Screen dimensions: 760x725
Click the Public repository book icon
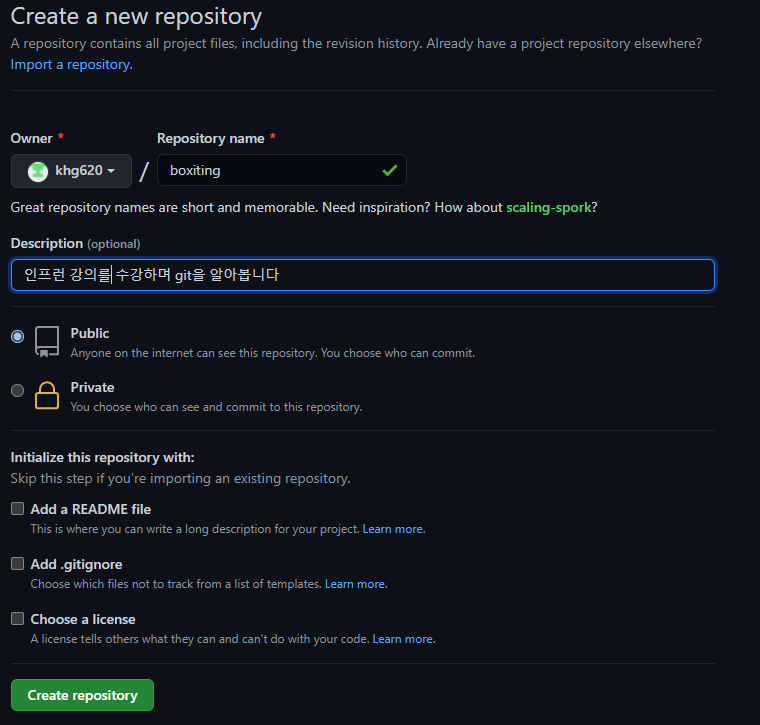click(x=47, y=342)
